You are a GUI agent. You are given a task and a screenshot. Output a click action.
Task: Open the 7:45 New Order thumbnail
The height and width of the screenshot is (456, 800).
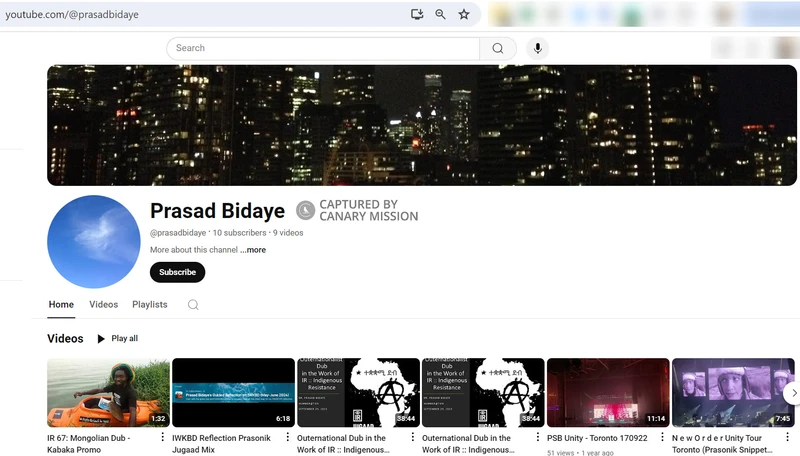(733, 393)
